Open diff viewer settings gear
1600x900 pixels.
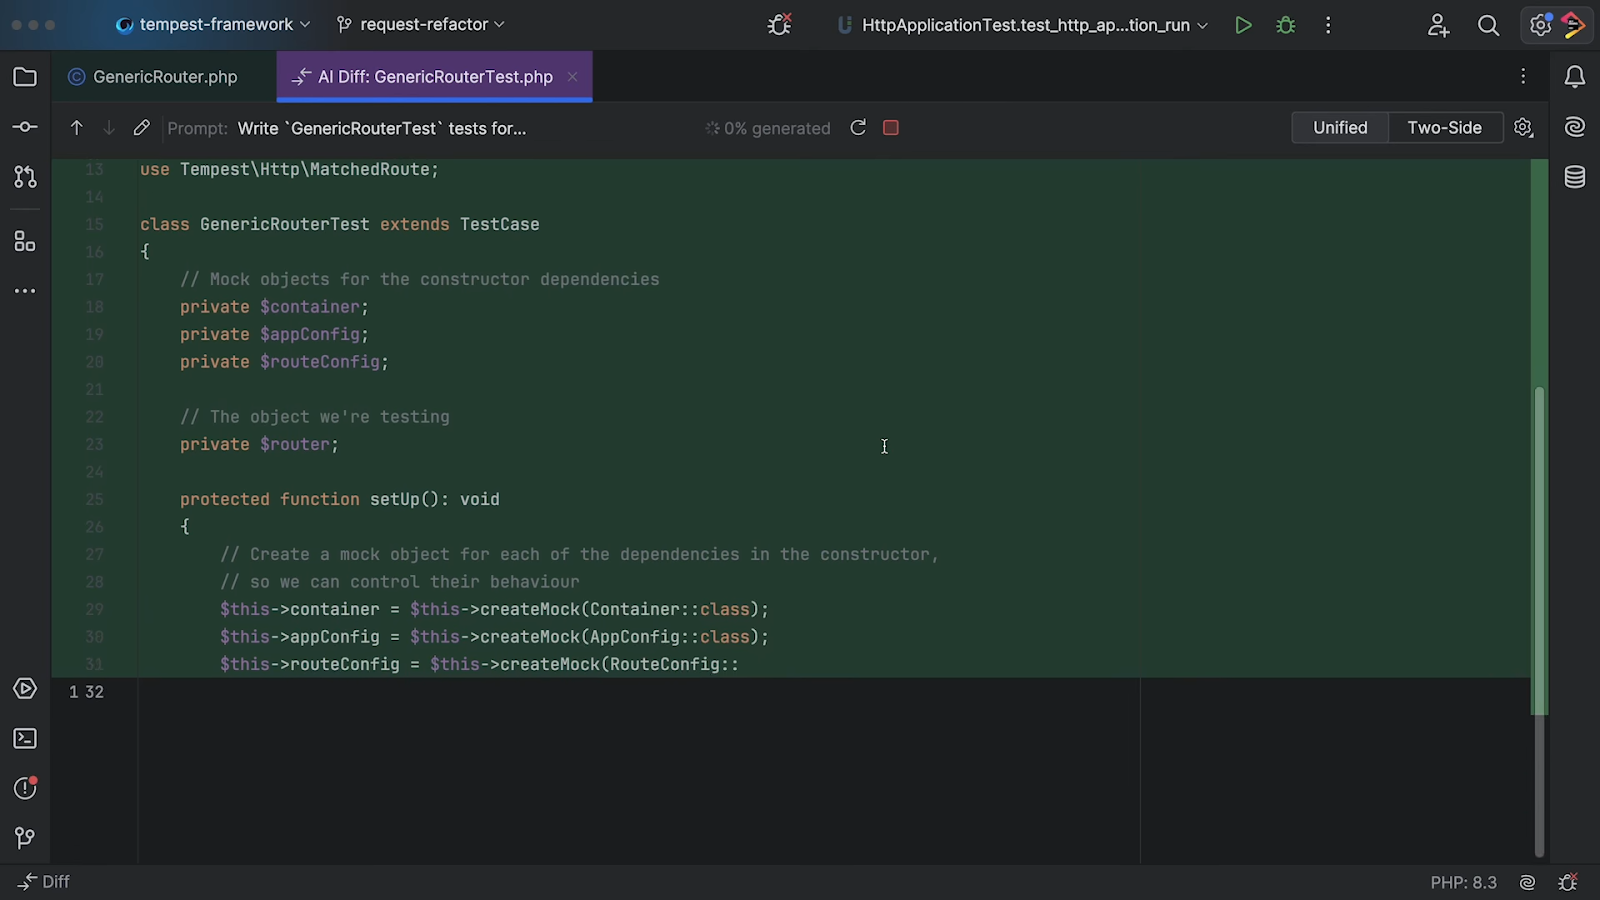(1523, 128)
